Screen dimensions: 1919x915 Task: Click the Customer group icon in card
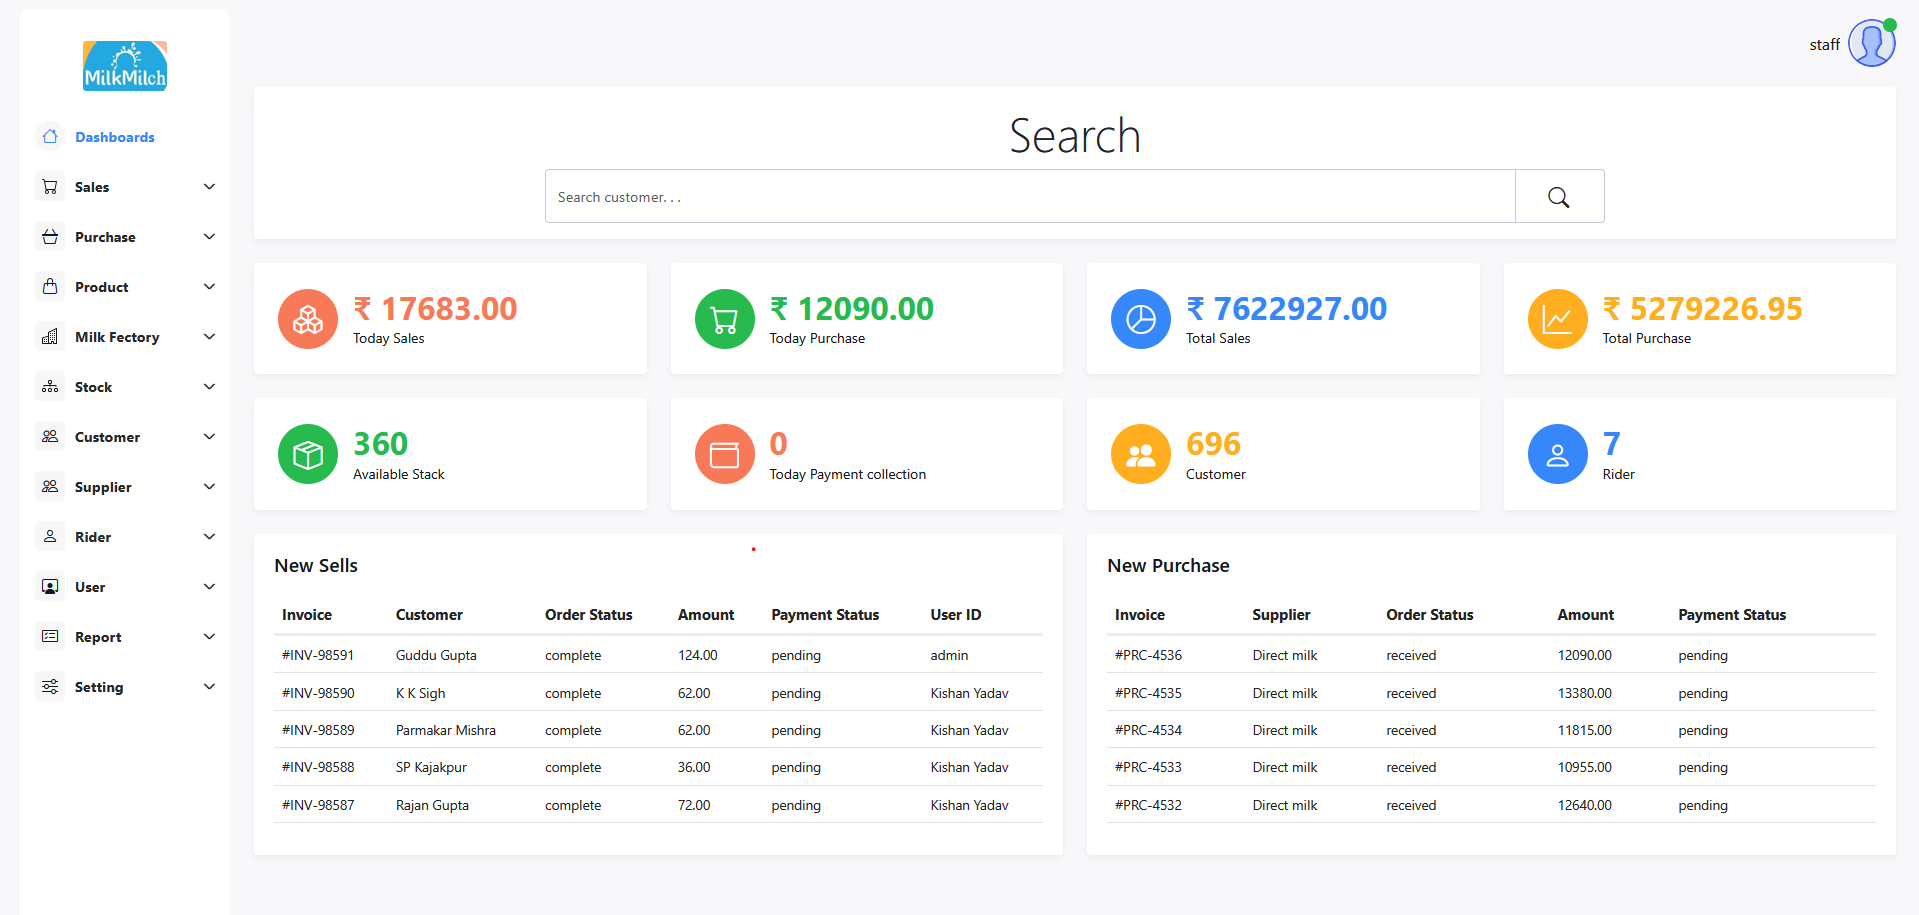pos(1140,454)
